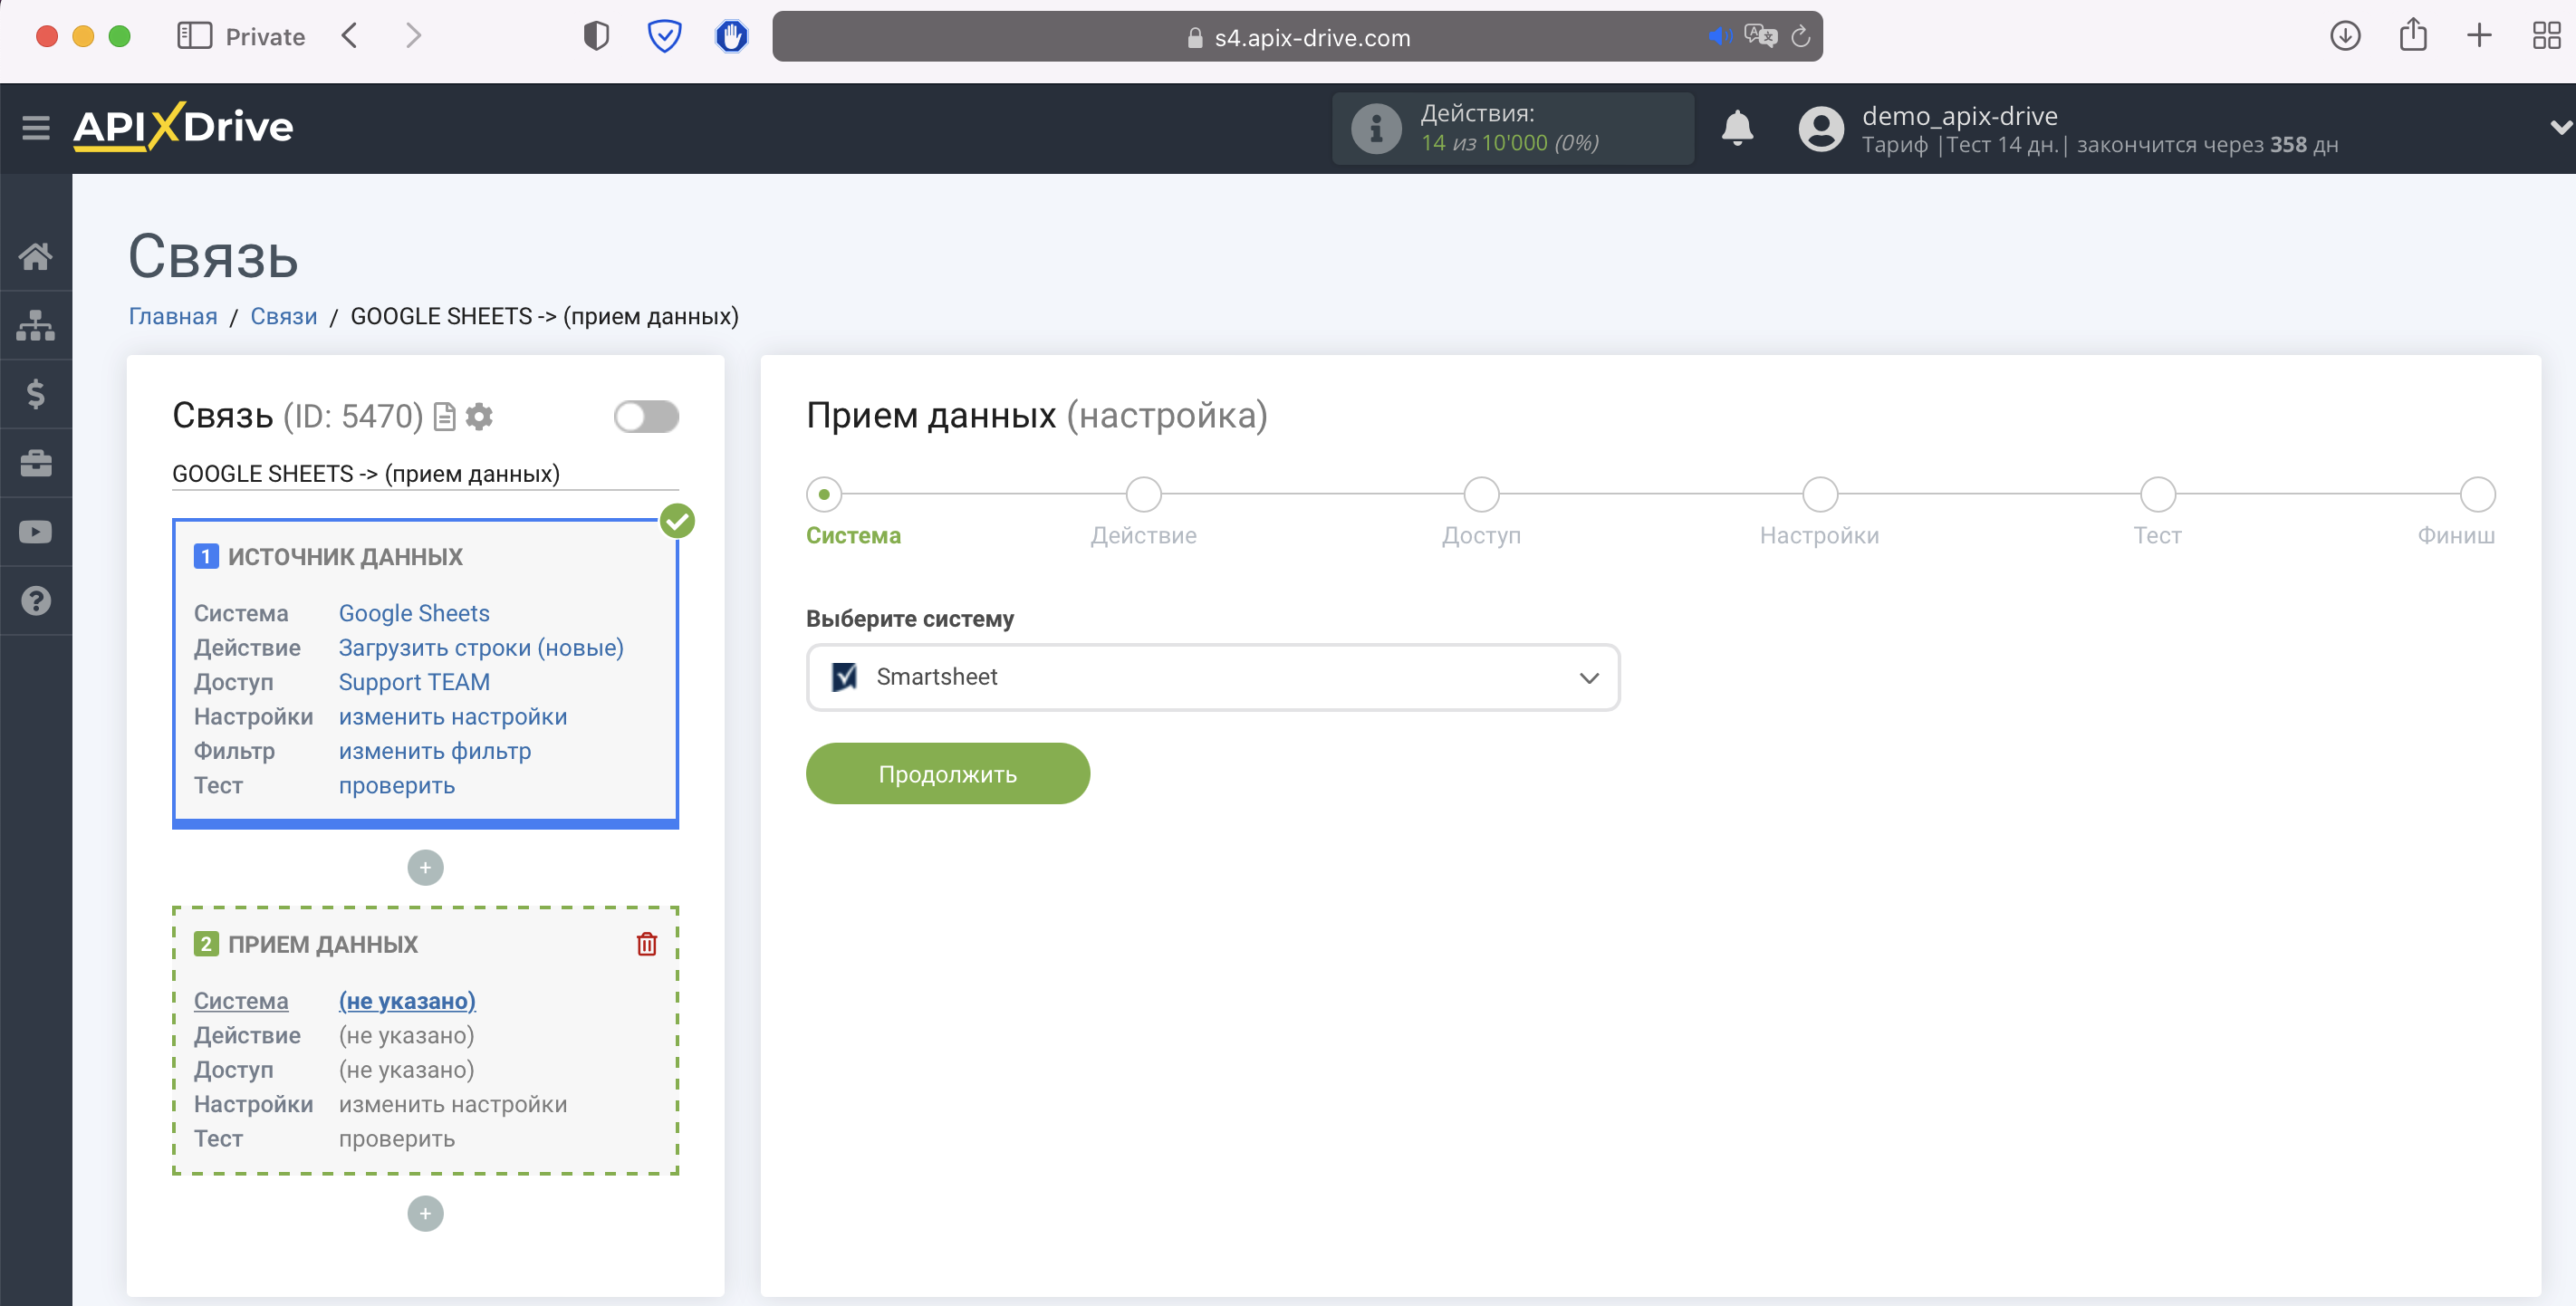The width and height of the screenshot is (2576, 1306).
Task: Click the Настройки step label
Action: pyautogui.click(x=1819, y=536)
